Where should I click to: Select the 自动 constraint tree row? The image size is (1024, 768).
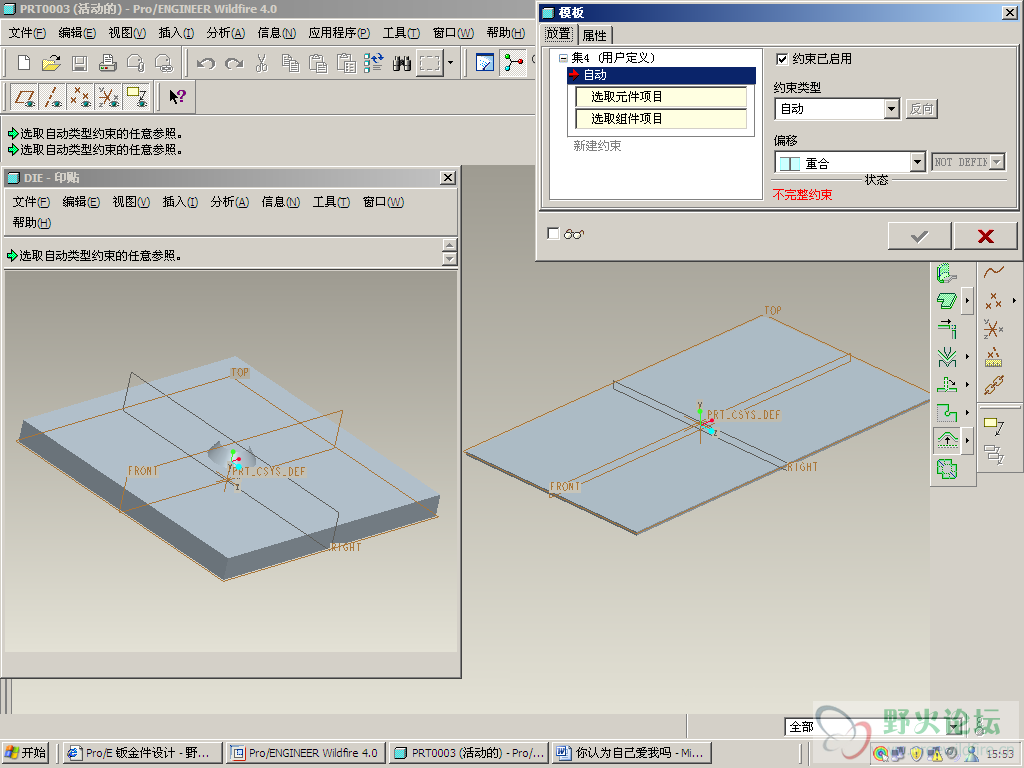pyautogui.click(x=661, y=75)
